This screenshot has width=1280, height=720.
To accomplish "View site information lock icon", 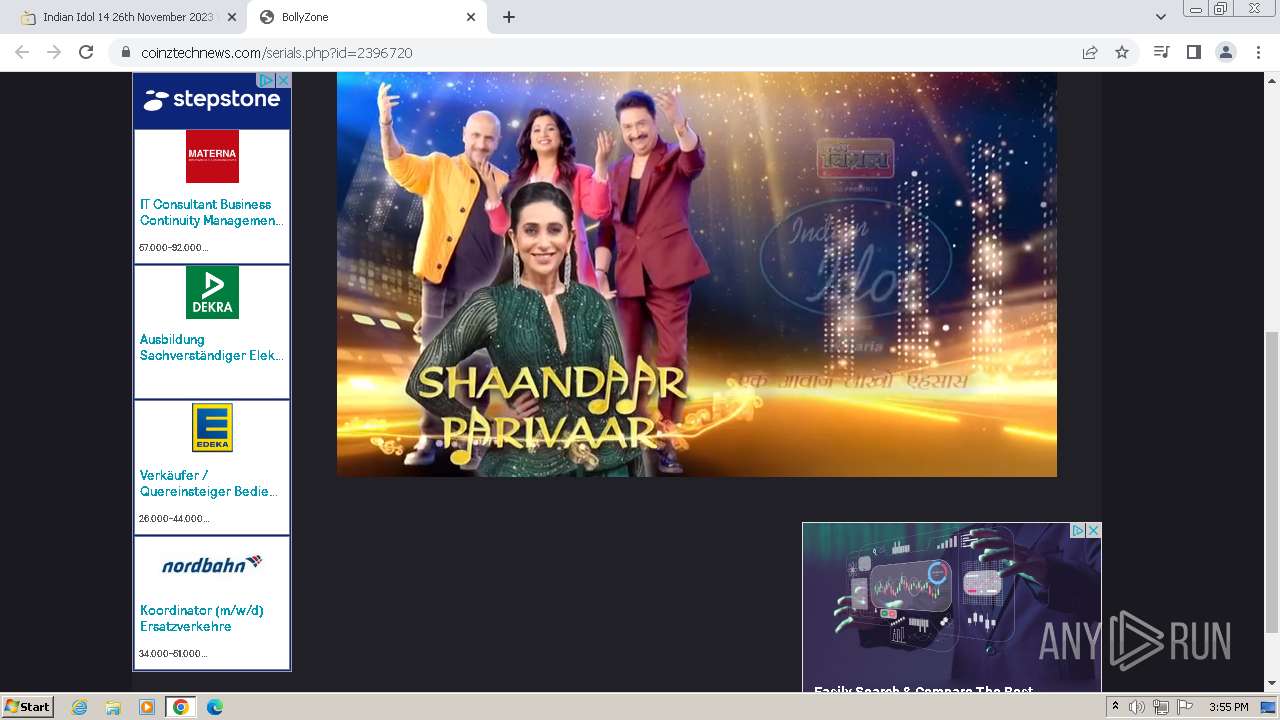I will 126,52.
